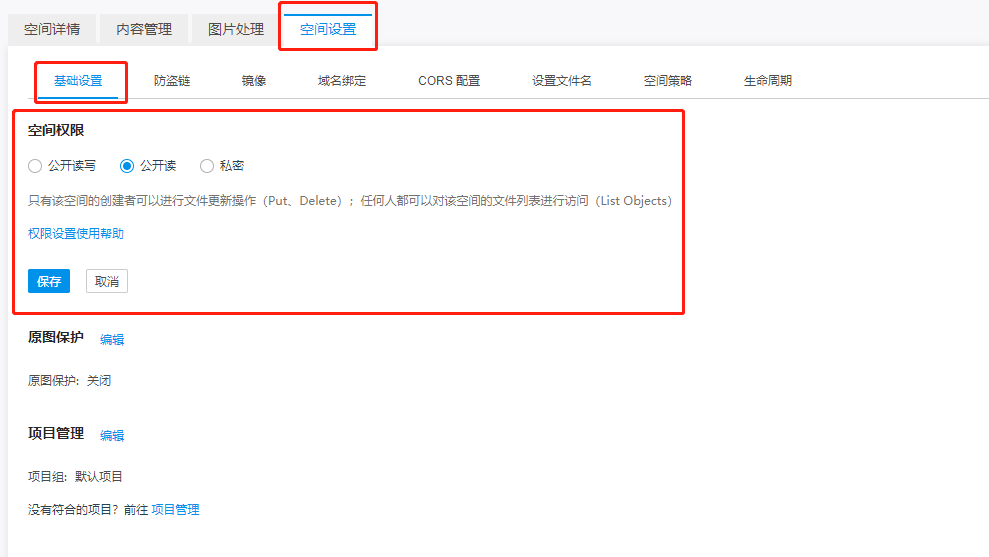View the 空间策略 sub-tab
The width and height of the screenshot is (989, 557).
667,81
